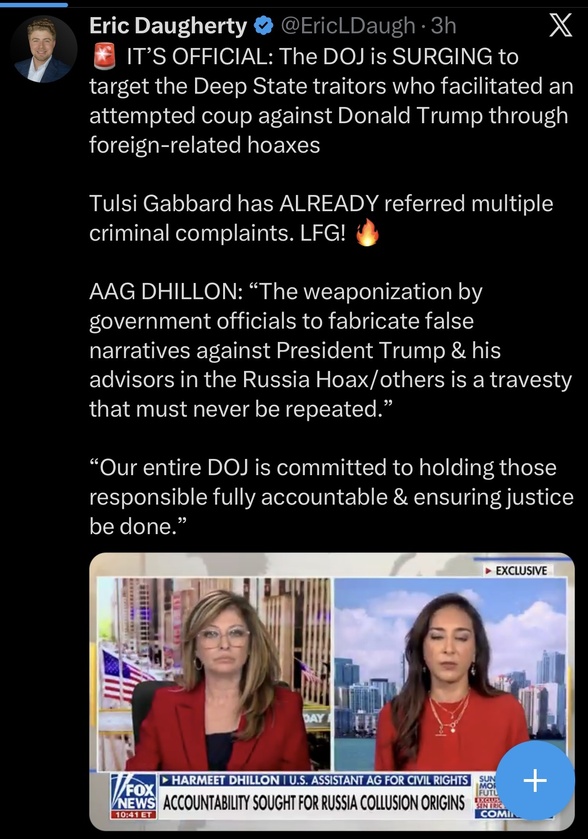588x839 pixels.
Task: Click the blue loading progress bar
Action: pos(34,4)
